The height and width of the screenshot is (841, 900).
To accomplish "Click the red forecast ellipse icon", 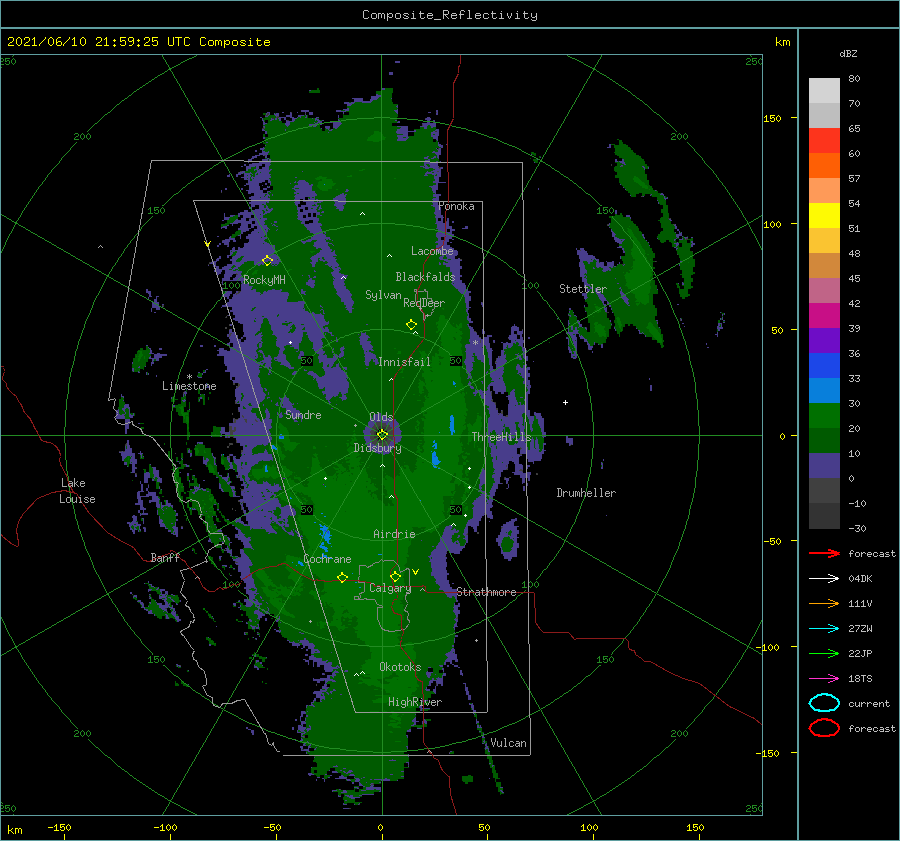I will tap(824, 728).
